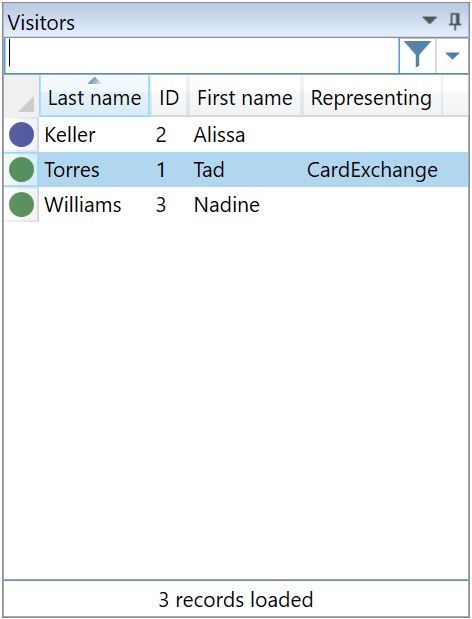Click the green status circle for Torres
This screenshot has width=472, height=619.
21,170
